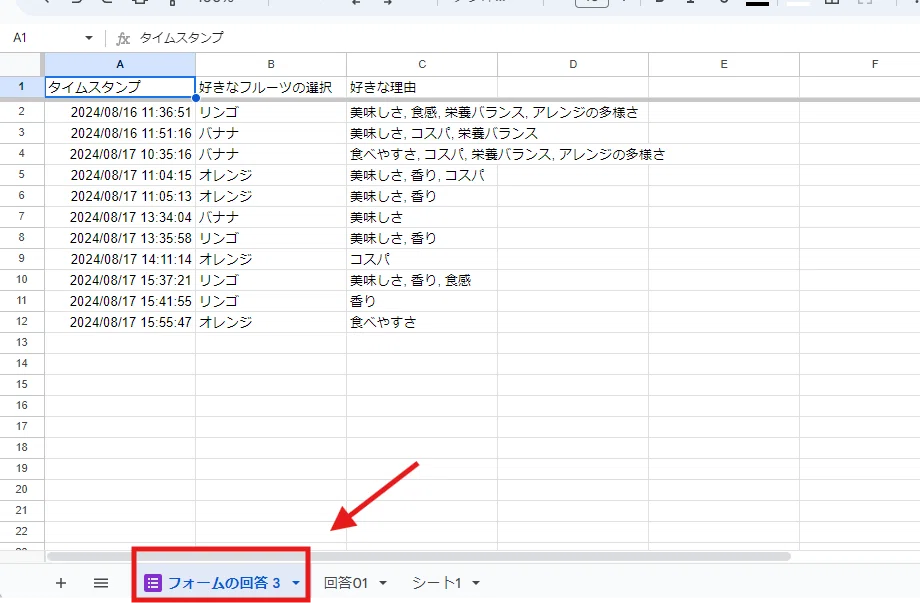Click timestamp 2024/08/17 11:04:15
The height and width of the screenshot is (603, 920).
click(x=120, y=175)
